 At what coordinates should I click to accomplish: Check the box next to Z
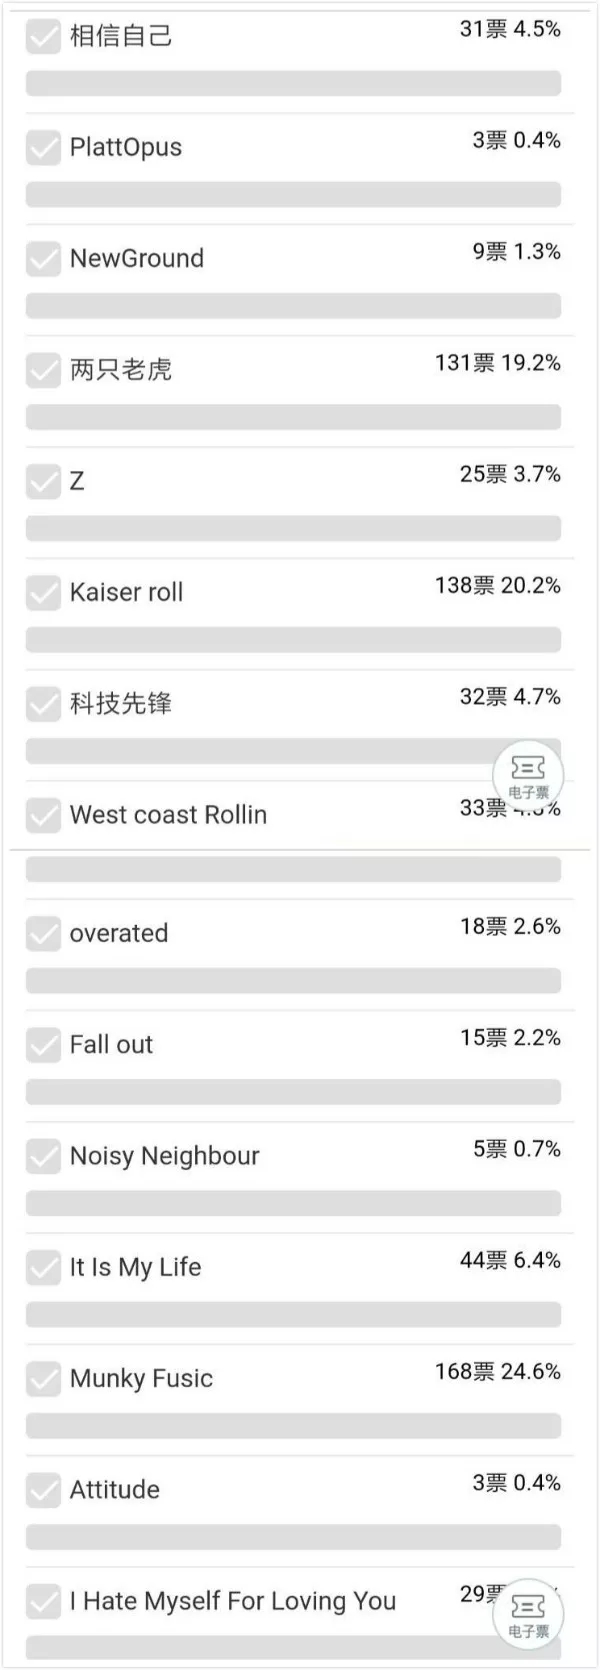pyautogui.click(x=43, y=481)
